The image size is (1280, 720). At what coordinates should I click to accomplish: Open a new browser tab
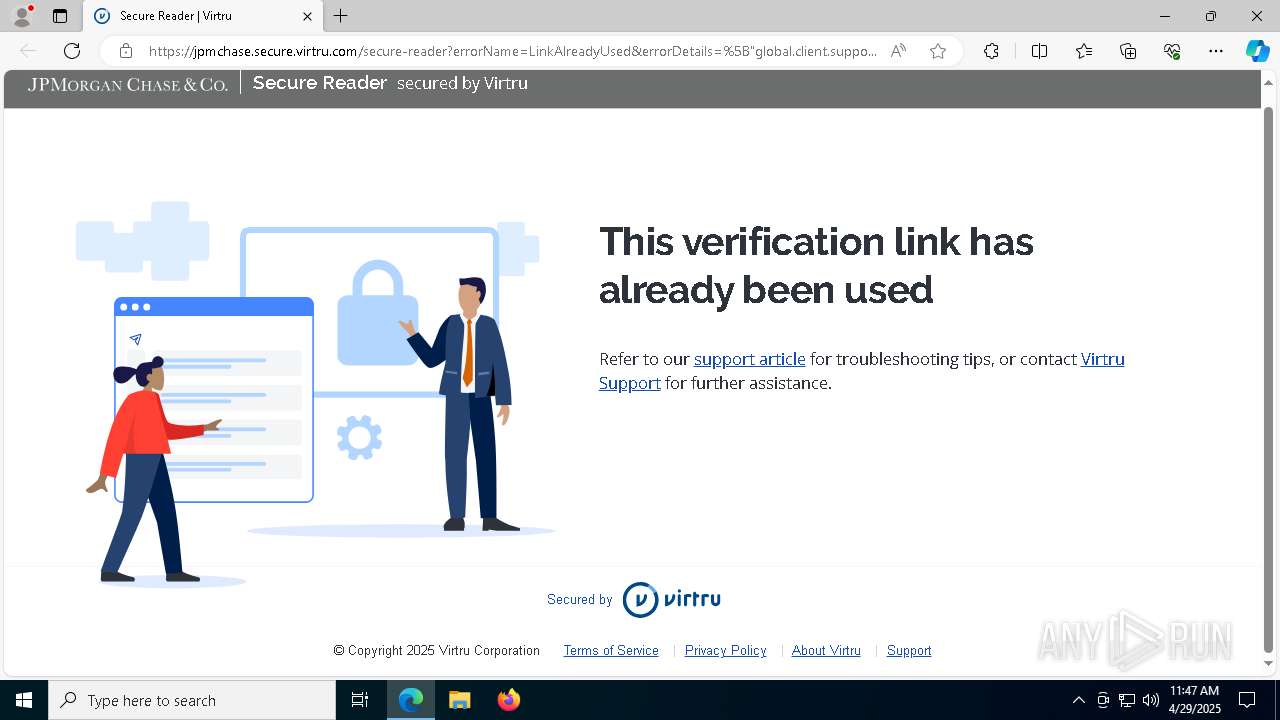(341, 16)
